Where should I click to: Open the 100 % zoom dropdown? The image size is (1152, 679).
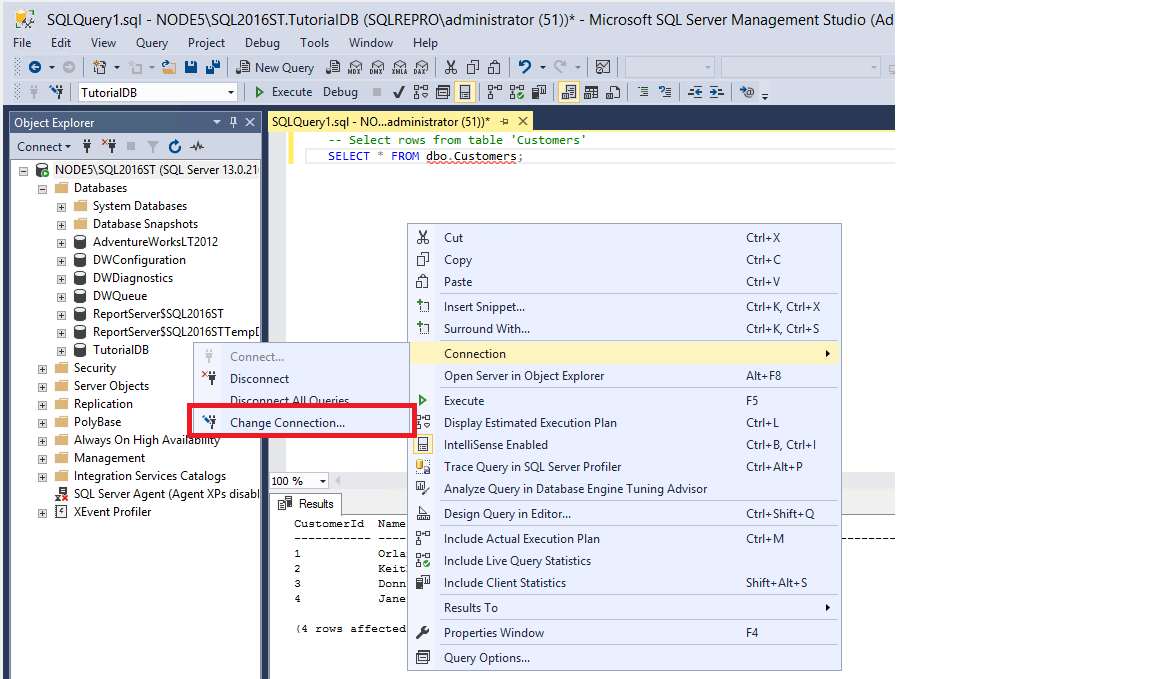tap(323, 482)
